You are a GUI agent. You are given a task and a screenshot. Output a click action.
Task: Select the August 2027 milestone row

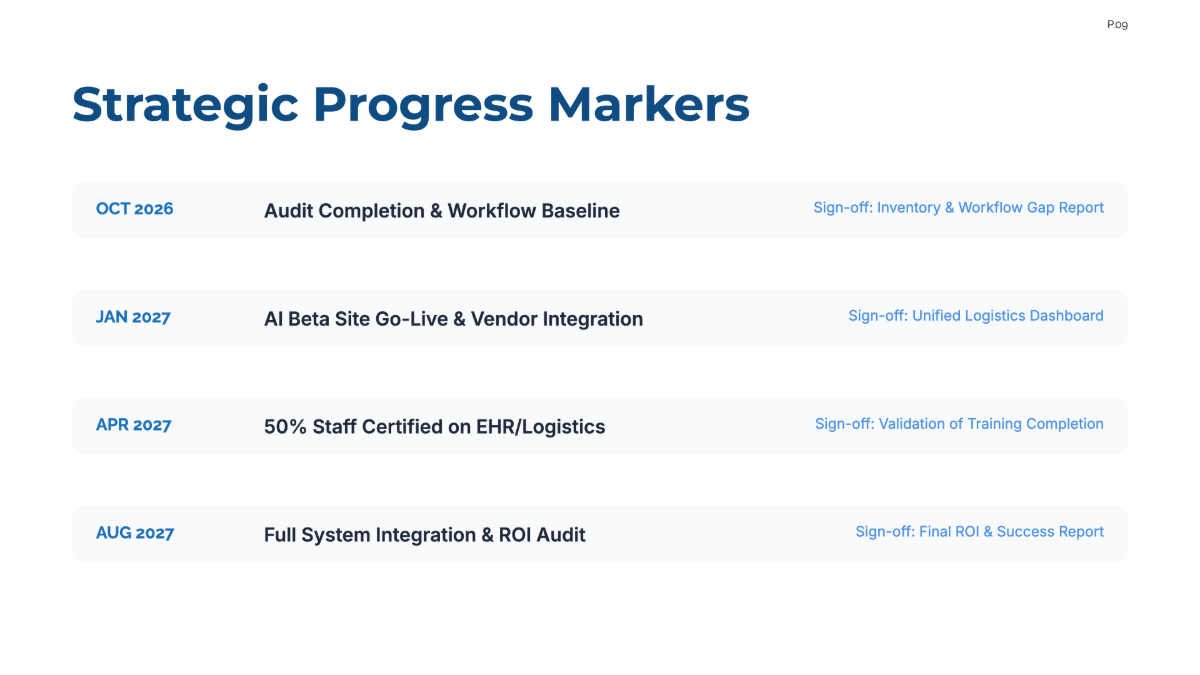600,534
